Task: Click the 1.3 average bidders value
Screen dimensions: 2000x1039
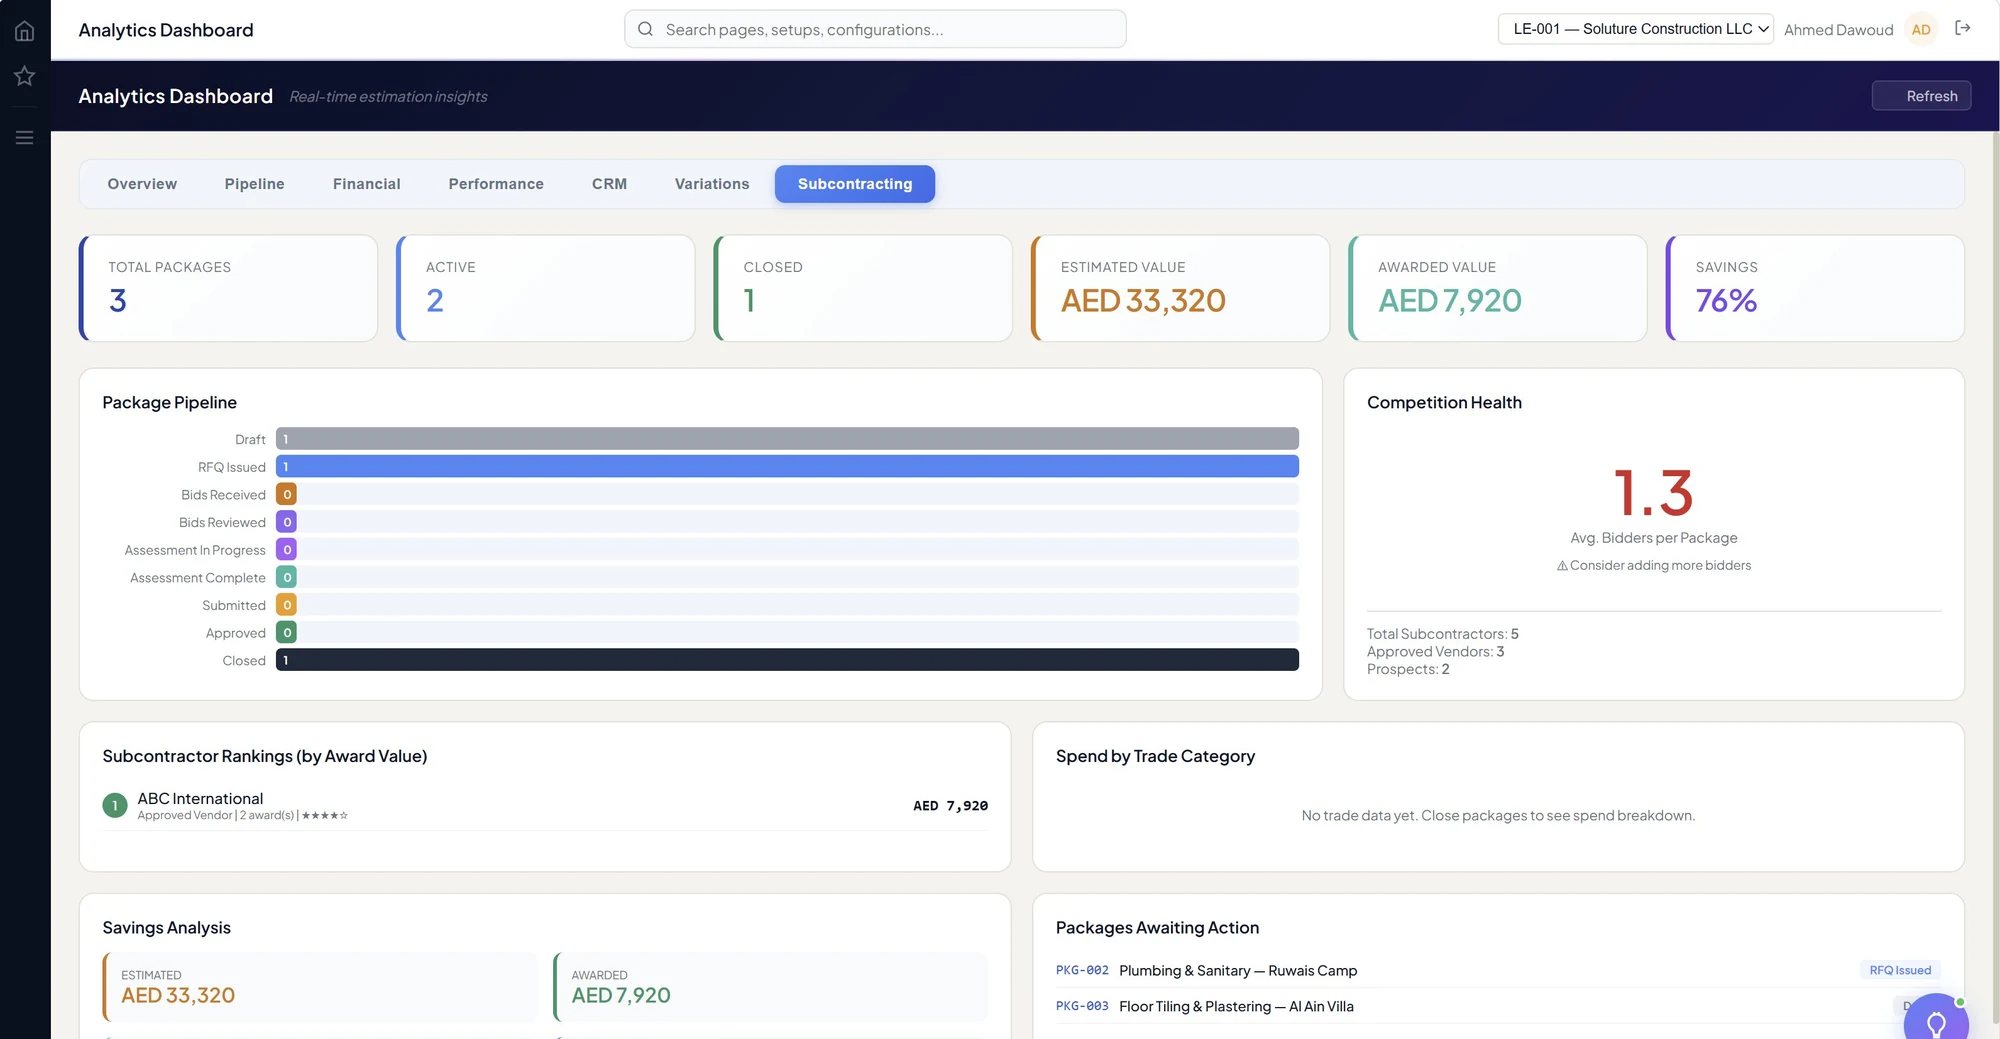Action: pos(1654,493)
